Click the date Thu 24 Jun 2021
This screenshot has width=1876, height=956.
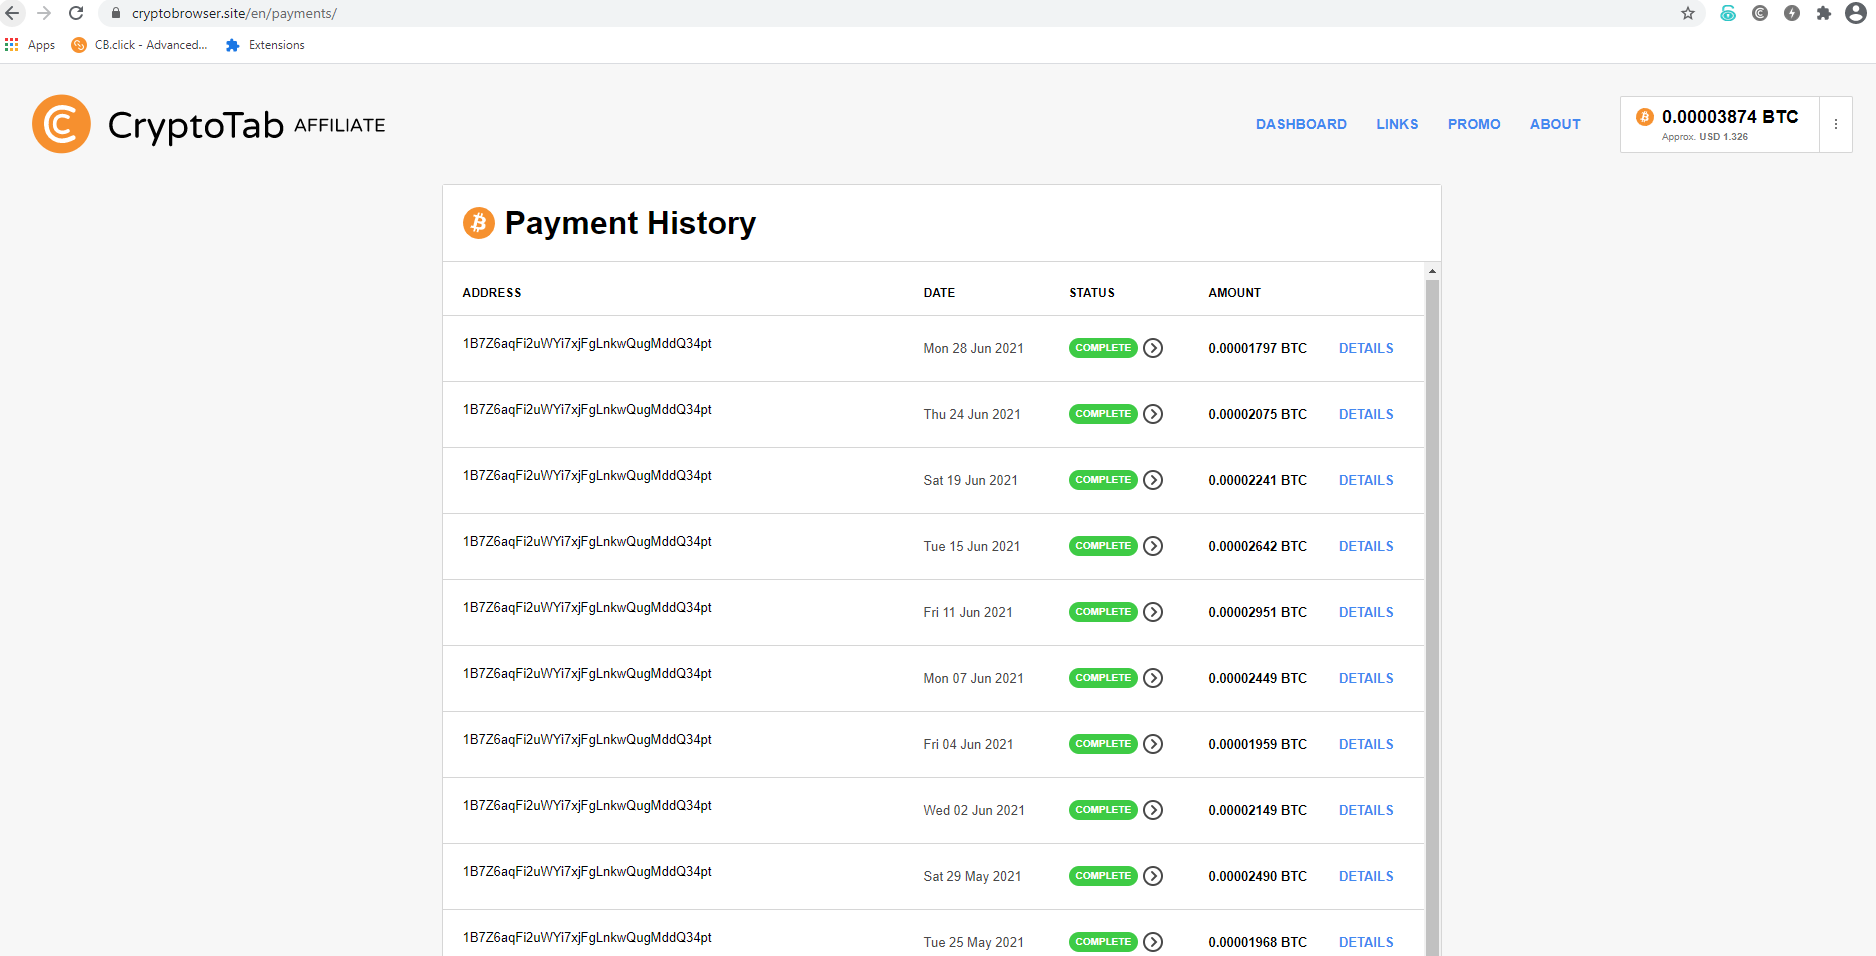(x=972, y=414)
